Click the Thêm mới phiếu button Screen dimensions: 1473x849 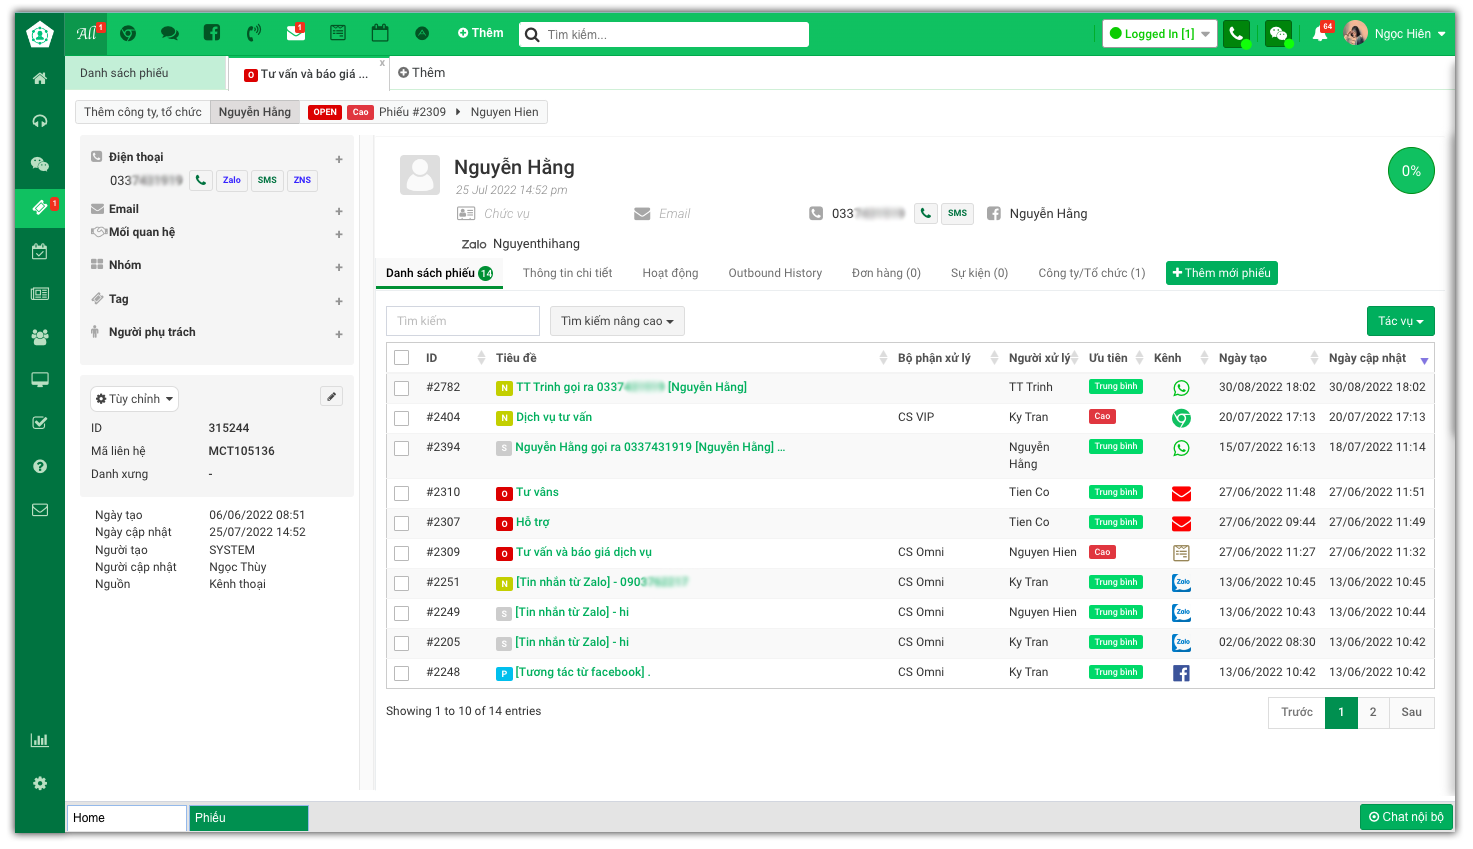[x=1221, y=273]
